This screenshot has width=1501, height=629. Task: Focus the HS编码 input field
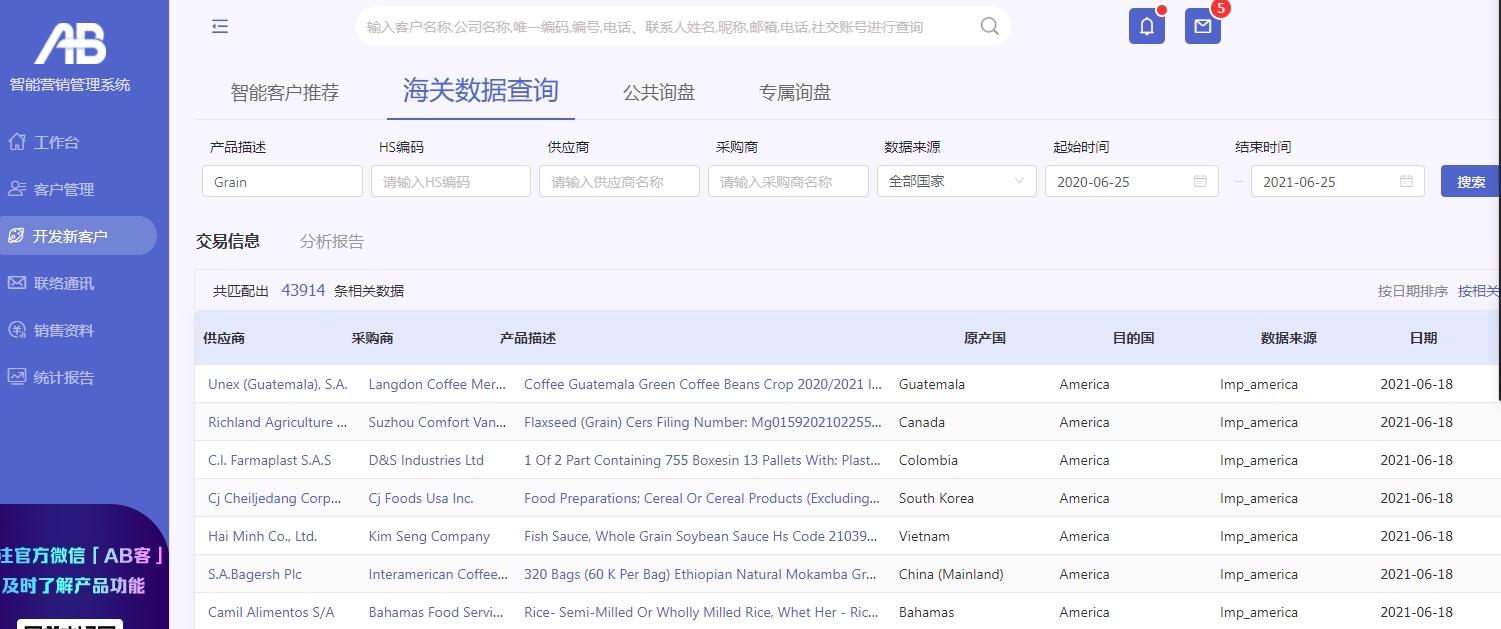tap(451, 181)
